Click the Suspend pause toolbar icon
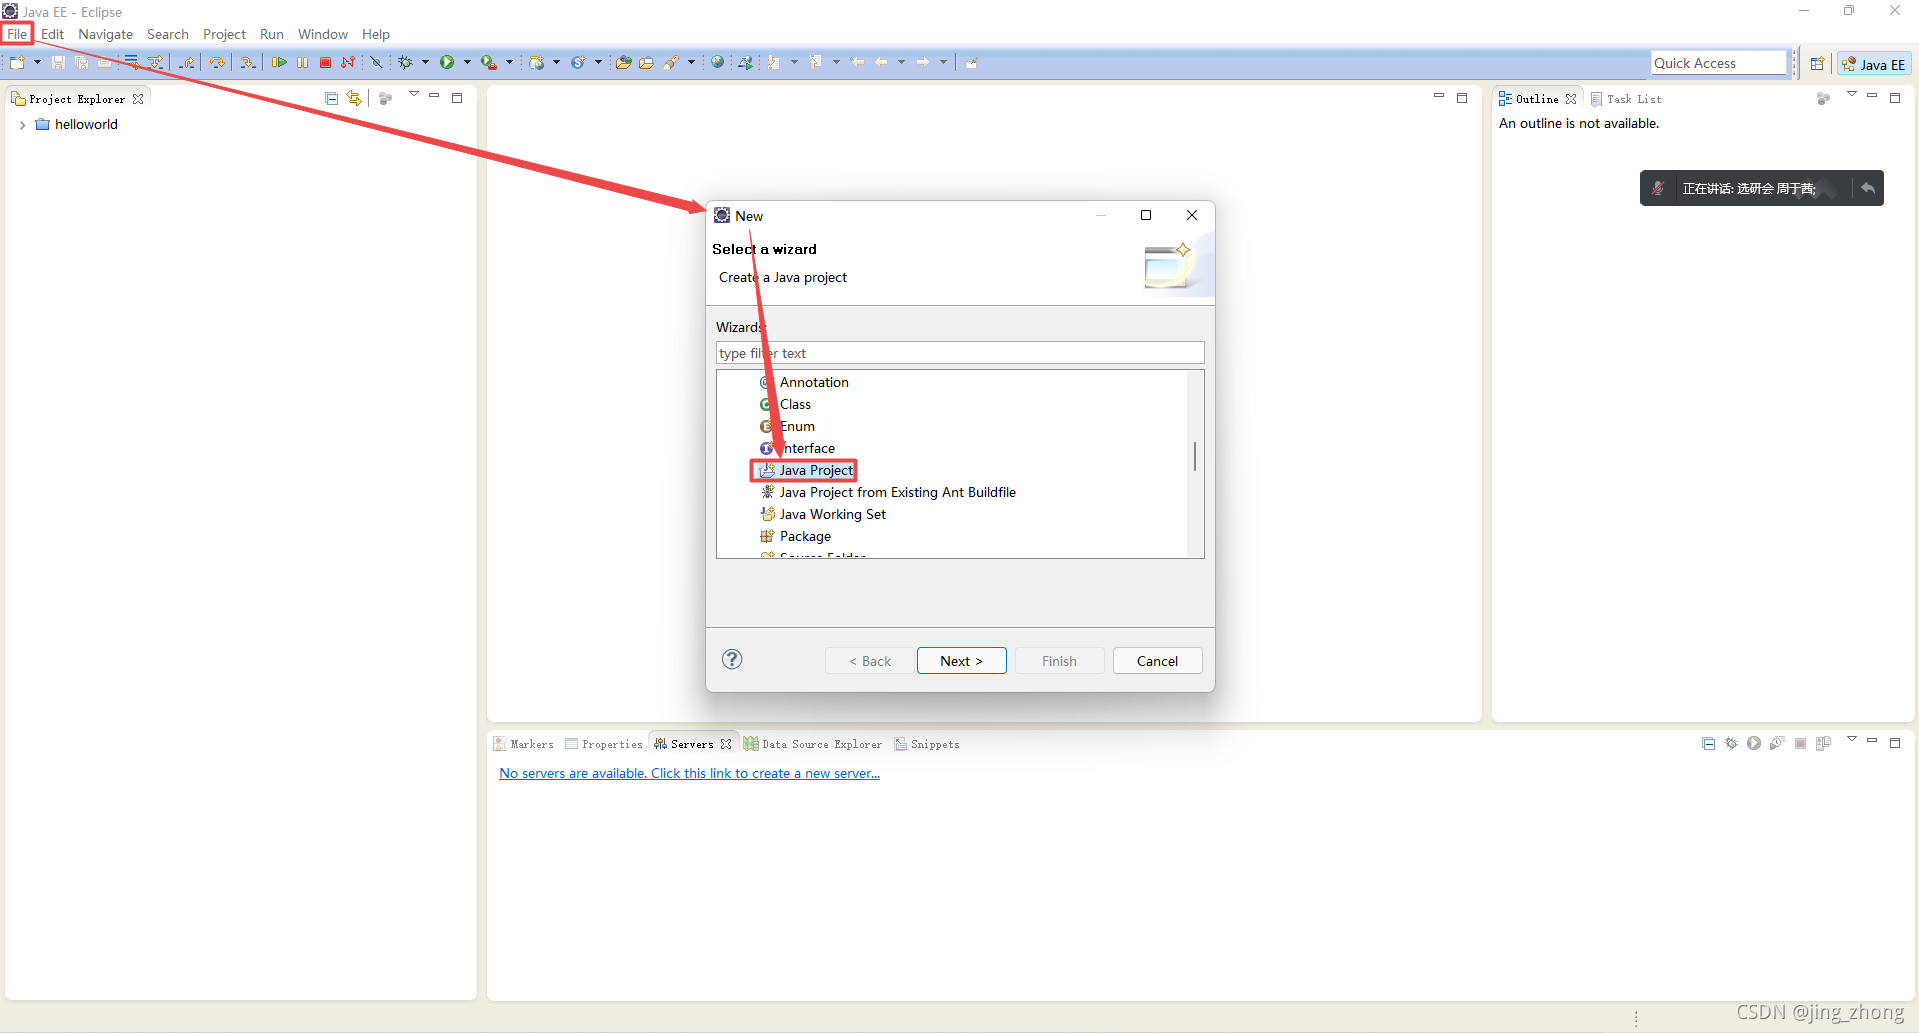The width and height of the screenshot is (1919, 1033). [302, 63]
